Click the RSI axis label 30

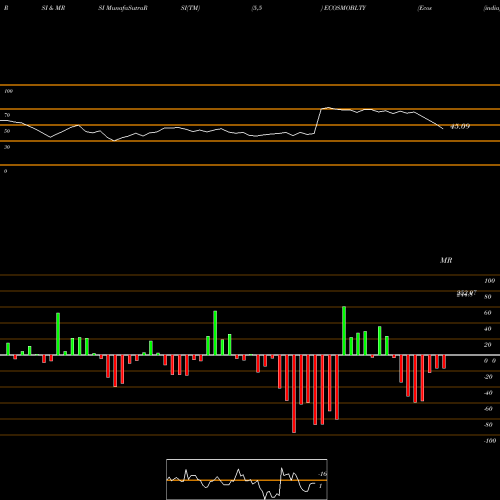[7, 147]
